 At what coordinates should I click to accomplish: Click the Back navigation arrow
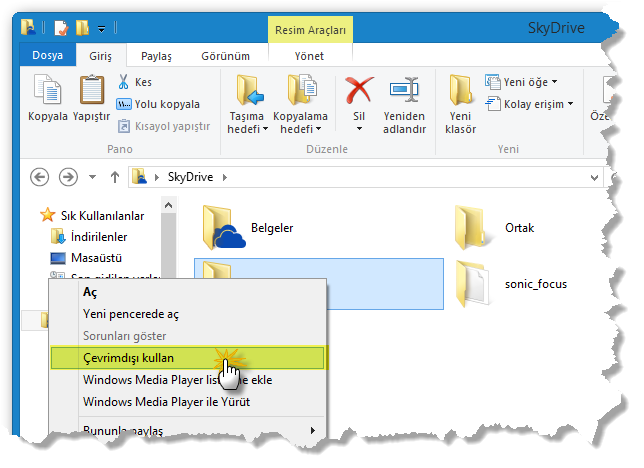(x=39, y=177)
